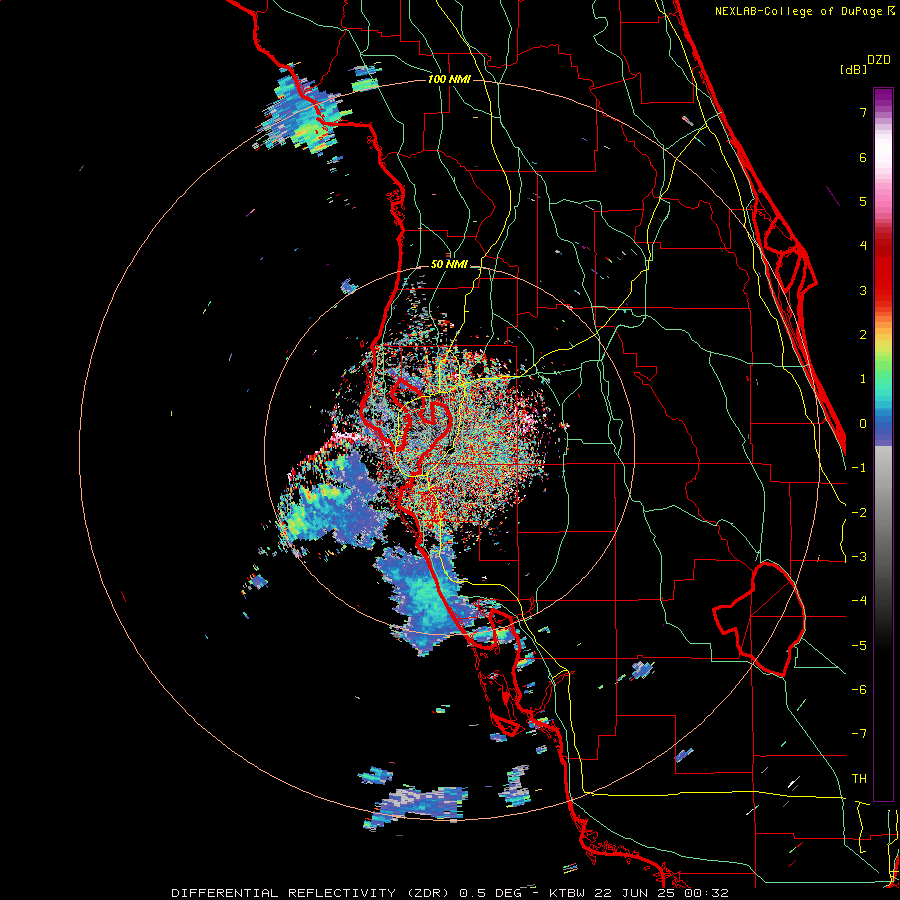Click the 0 tick label on scale
Image resolution: width=900 pixels, height=900 pixels.
(863, 424)
